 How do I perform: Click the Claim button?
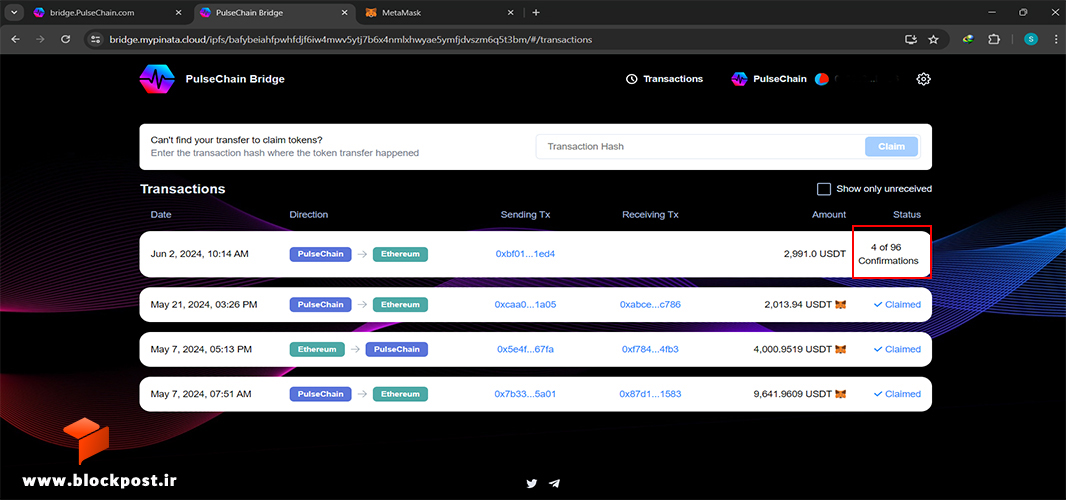[891, 146]
